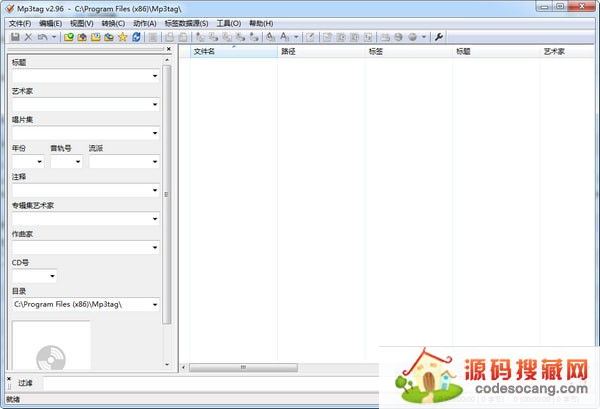This screenshot has width=600, height=409.
Task: Open the 文件(F) menu
Action: pyautogui.click(x=20, y=23)
